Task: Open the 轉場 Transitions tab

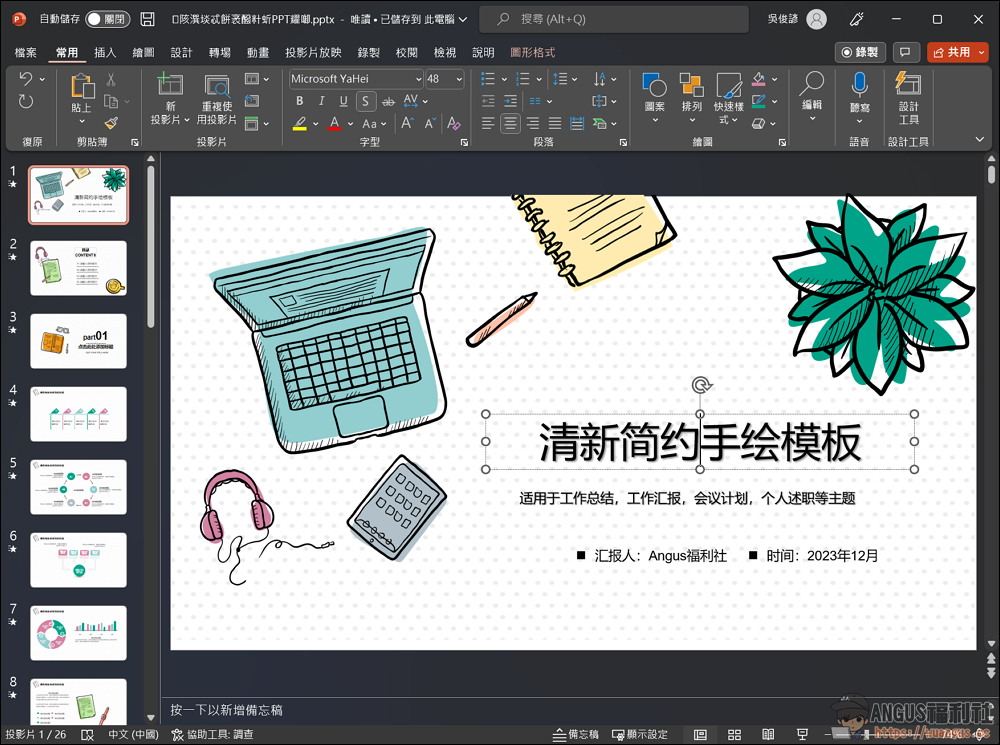Action: click(x=219, y=52)
